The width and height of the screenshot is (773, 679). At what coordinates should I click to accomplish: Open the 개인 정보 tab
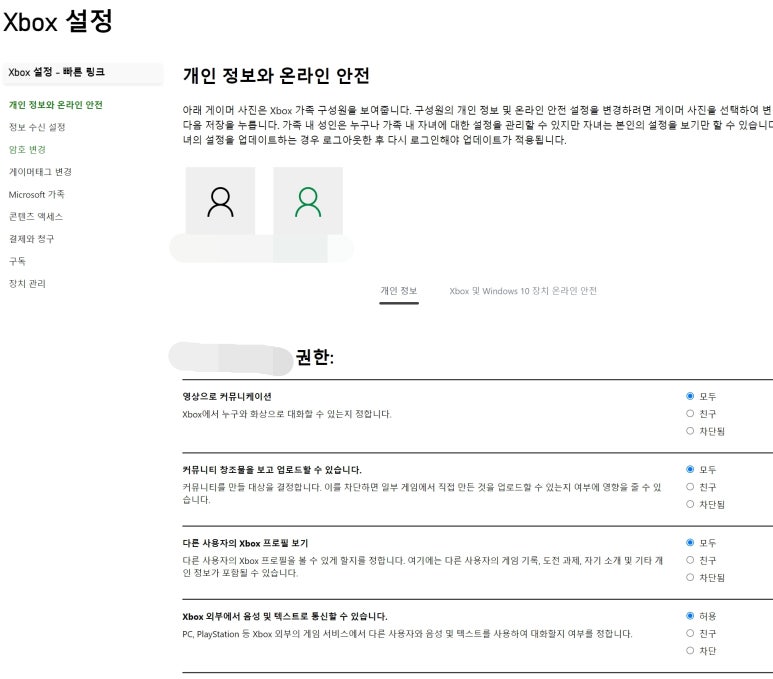click(399, 291)
